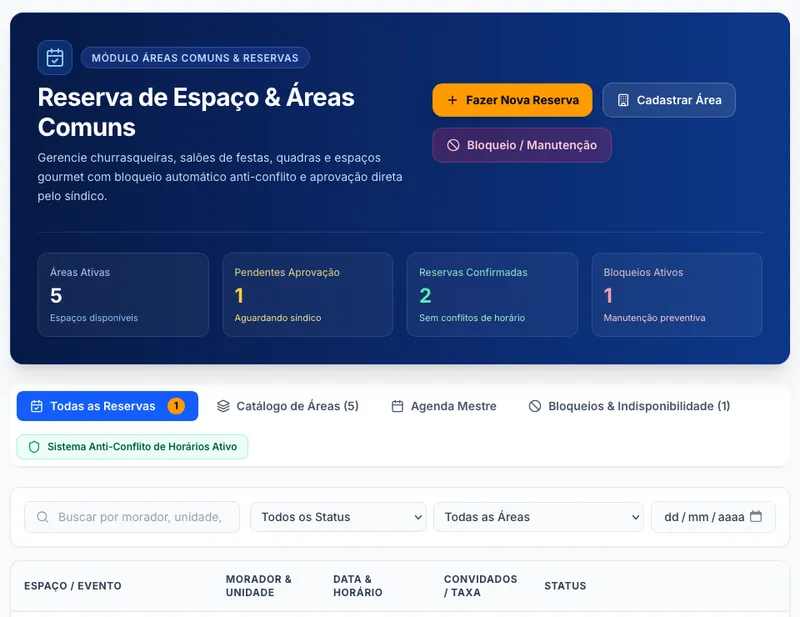Click the calendar icon in Todas as Reservas tab
Image resolution: width=800 pixels, height=617 pixels.
pyautogui.click(x=37, y=406)
